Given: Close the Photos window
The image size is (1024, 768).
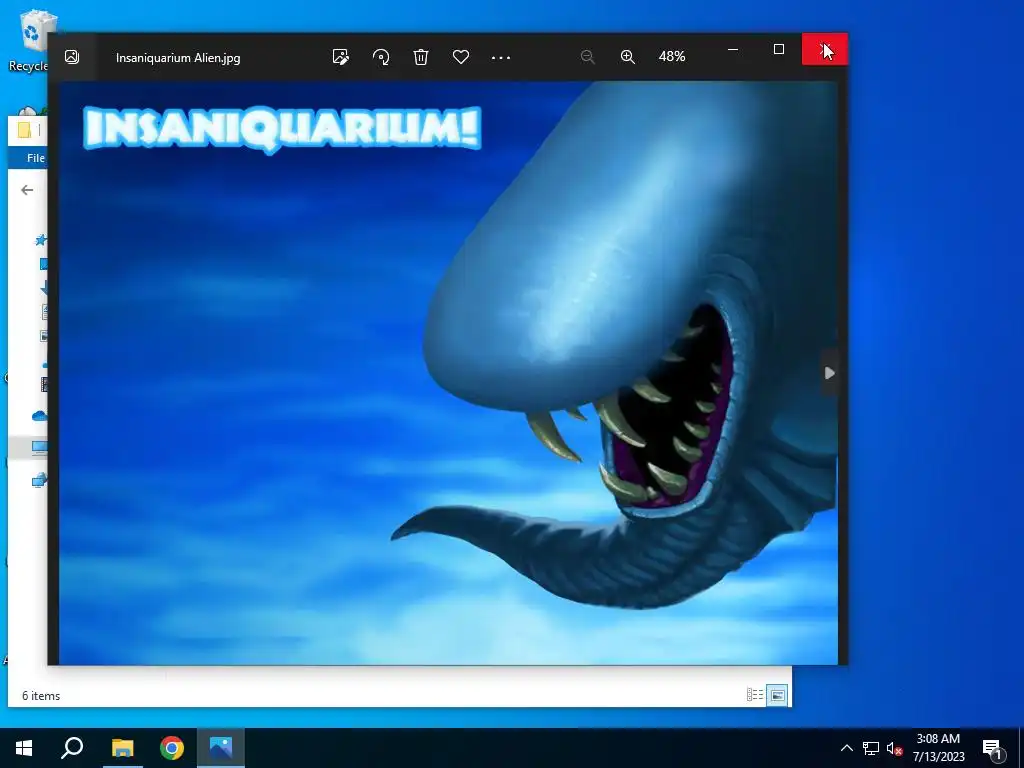Looking at the screenshot, I should click(x=824, y=49).
